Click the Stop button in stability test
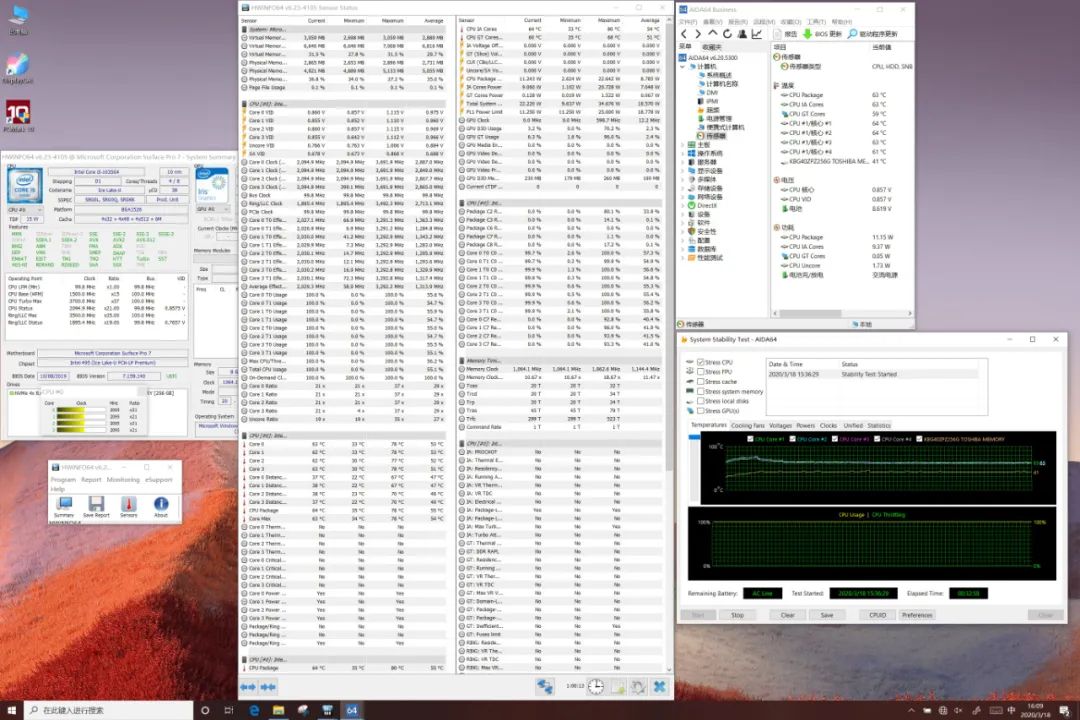This screenshot has width=1080, height=720. (737, 615)
